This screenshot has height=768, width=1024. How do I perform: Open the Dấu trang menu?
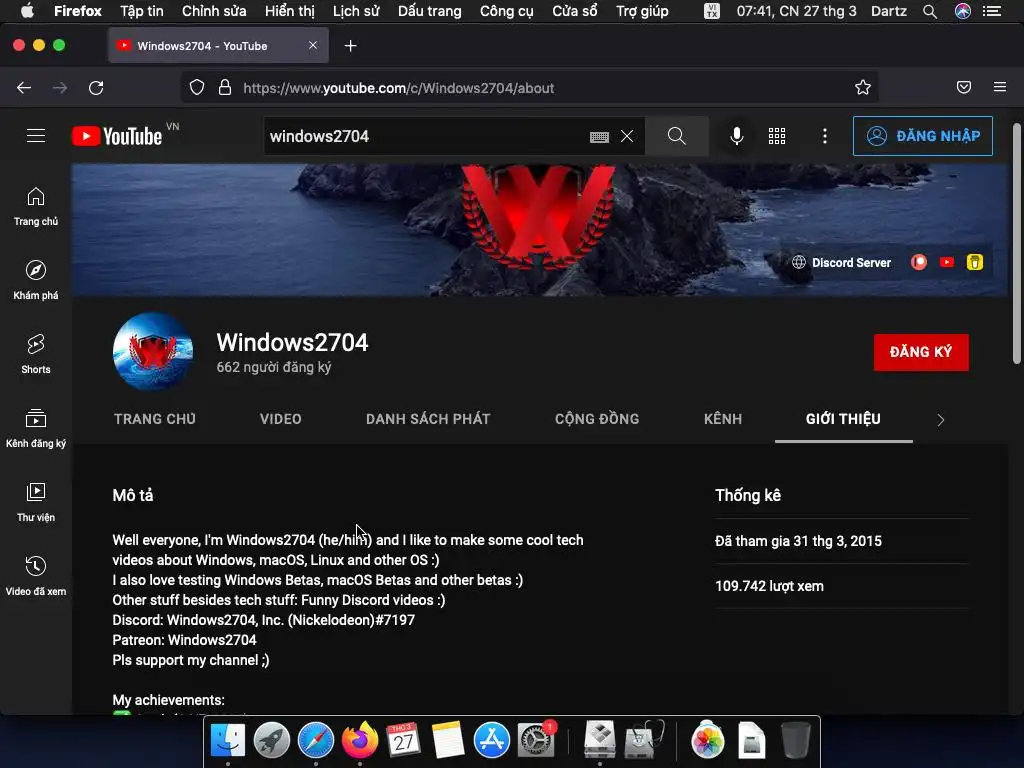[430, 11]
